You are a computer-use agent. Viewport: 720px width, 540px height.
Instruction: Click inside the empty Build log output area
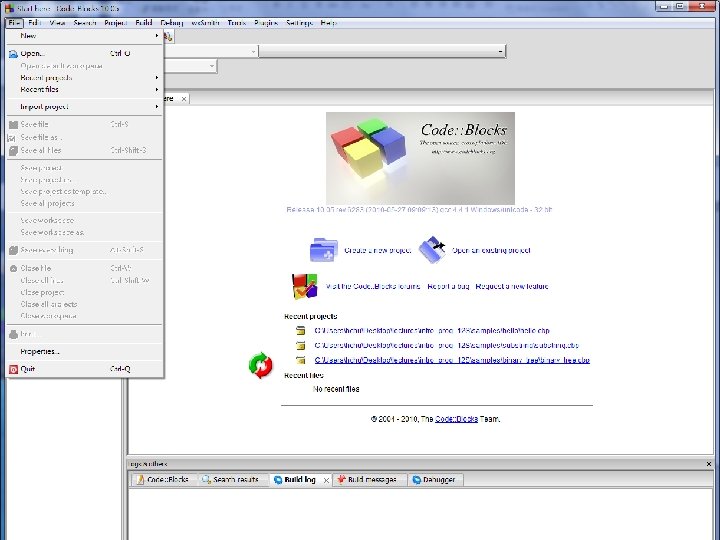click(420, 514)
